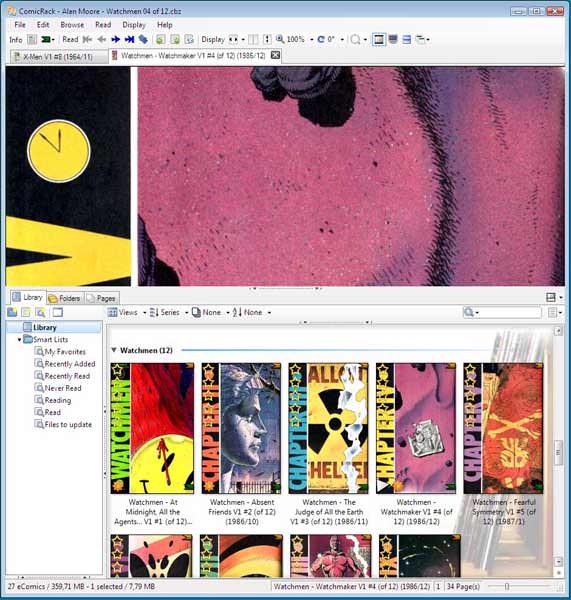This screenshot has height=600, width=571.
Task: Click new smart list search icon
Action: pyautogui.click(x=41, y=312)
